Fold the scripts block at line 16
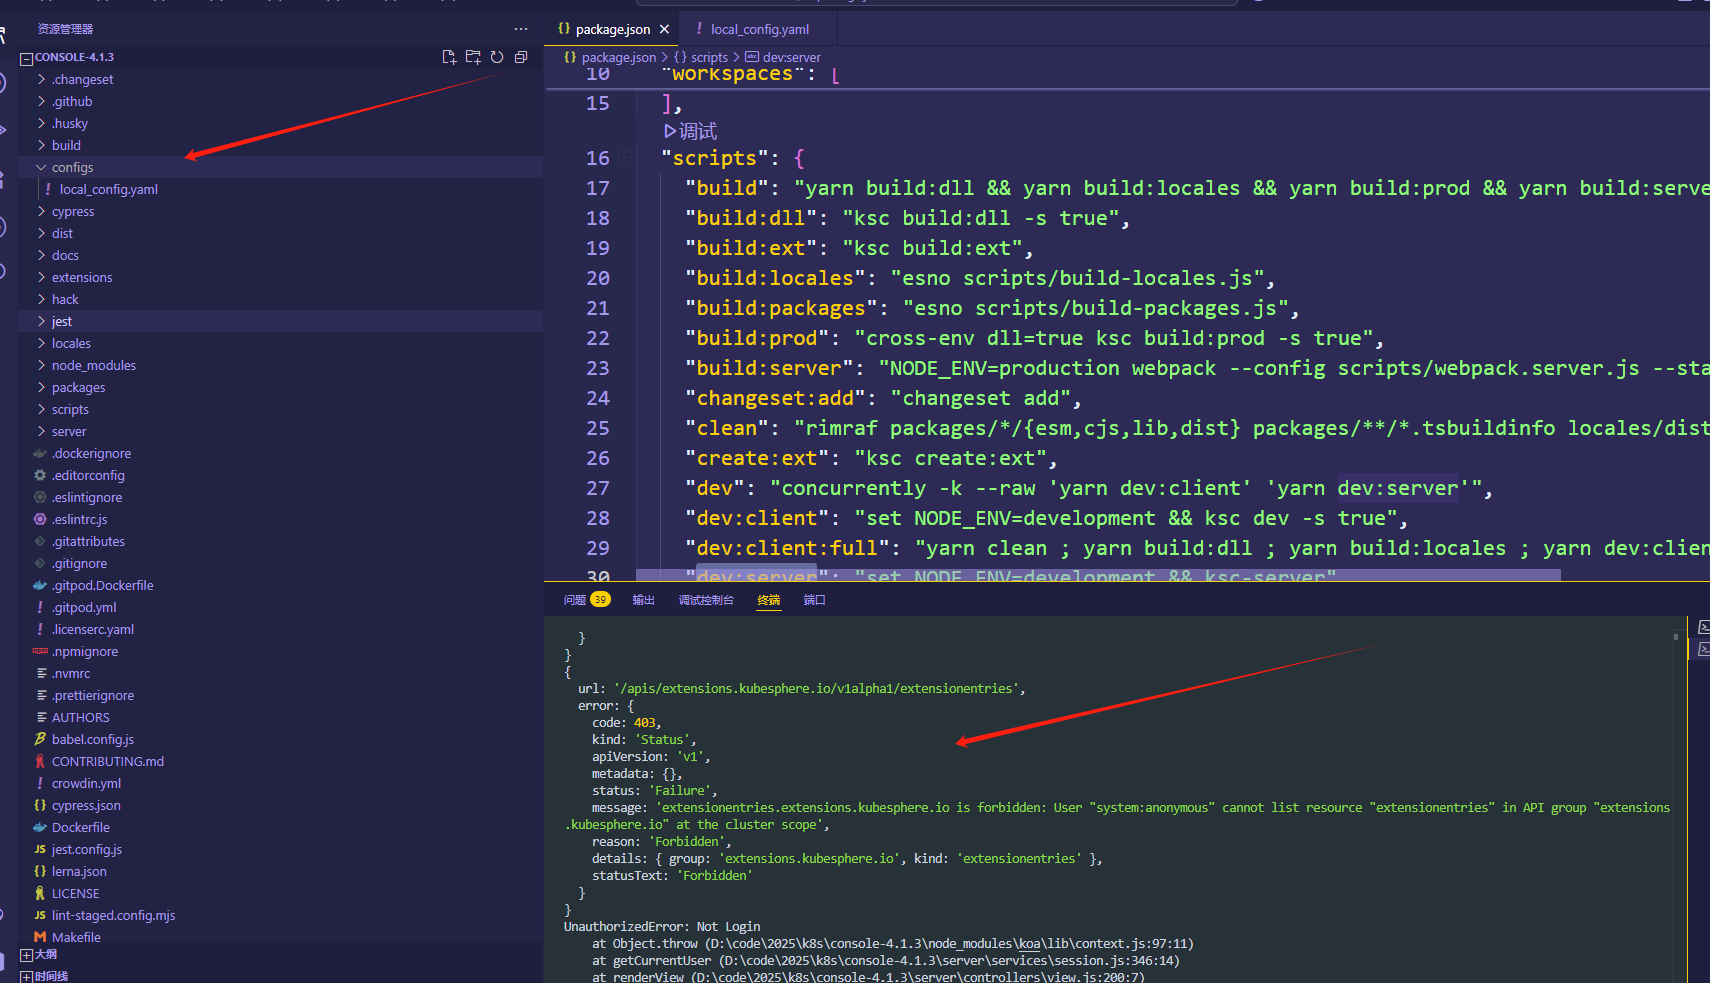This screenshot has width=1710, height=983. pyautogui.click(x=625, y=158)
